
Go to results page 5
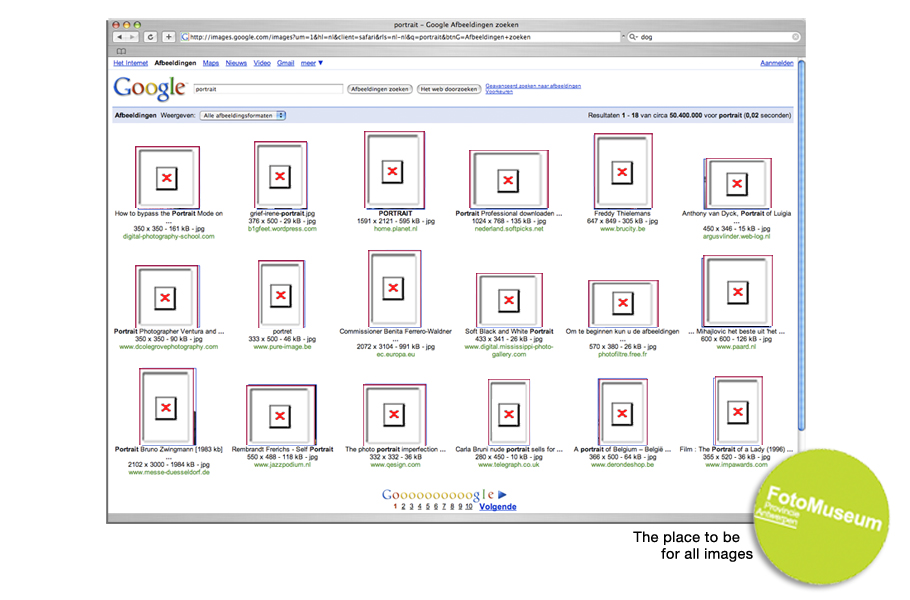[428, 507]
